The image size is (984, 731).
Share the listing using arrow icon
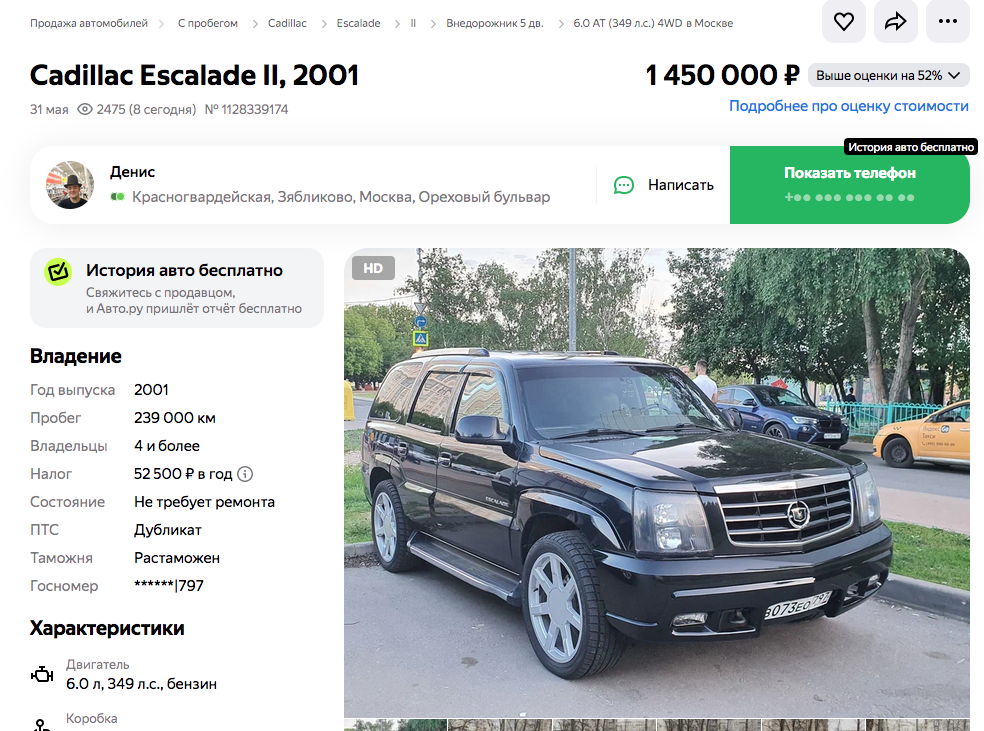tap(896, 21)
